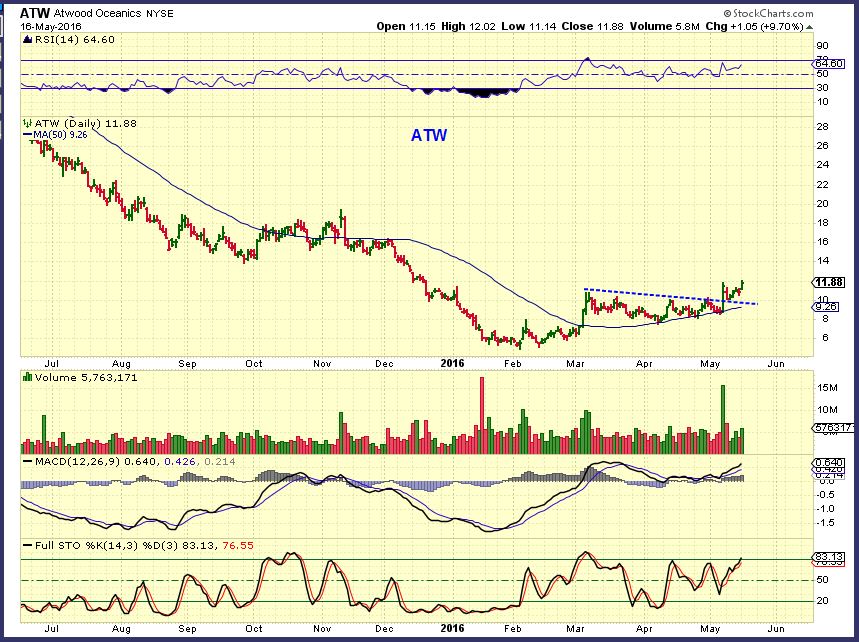
Task: Click the red 76.55 stochastic %D value
Action: [238, 546]
